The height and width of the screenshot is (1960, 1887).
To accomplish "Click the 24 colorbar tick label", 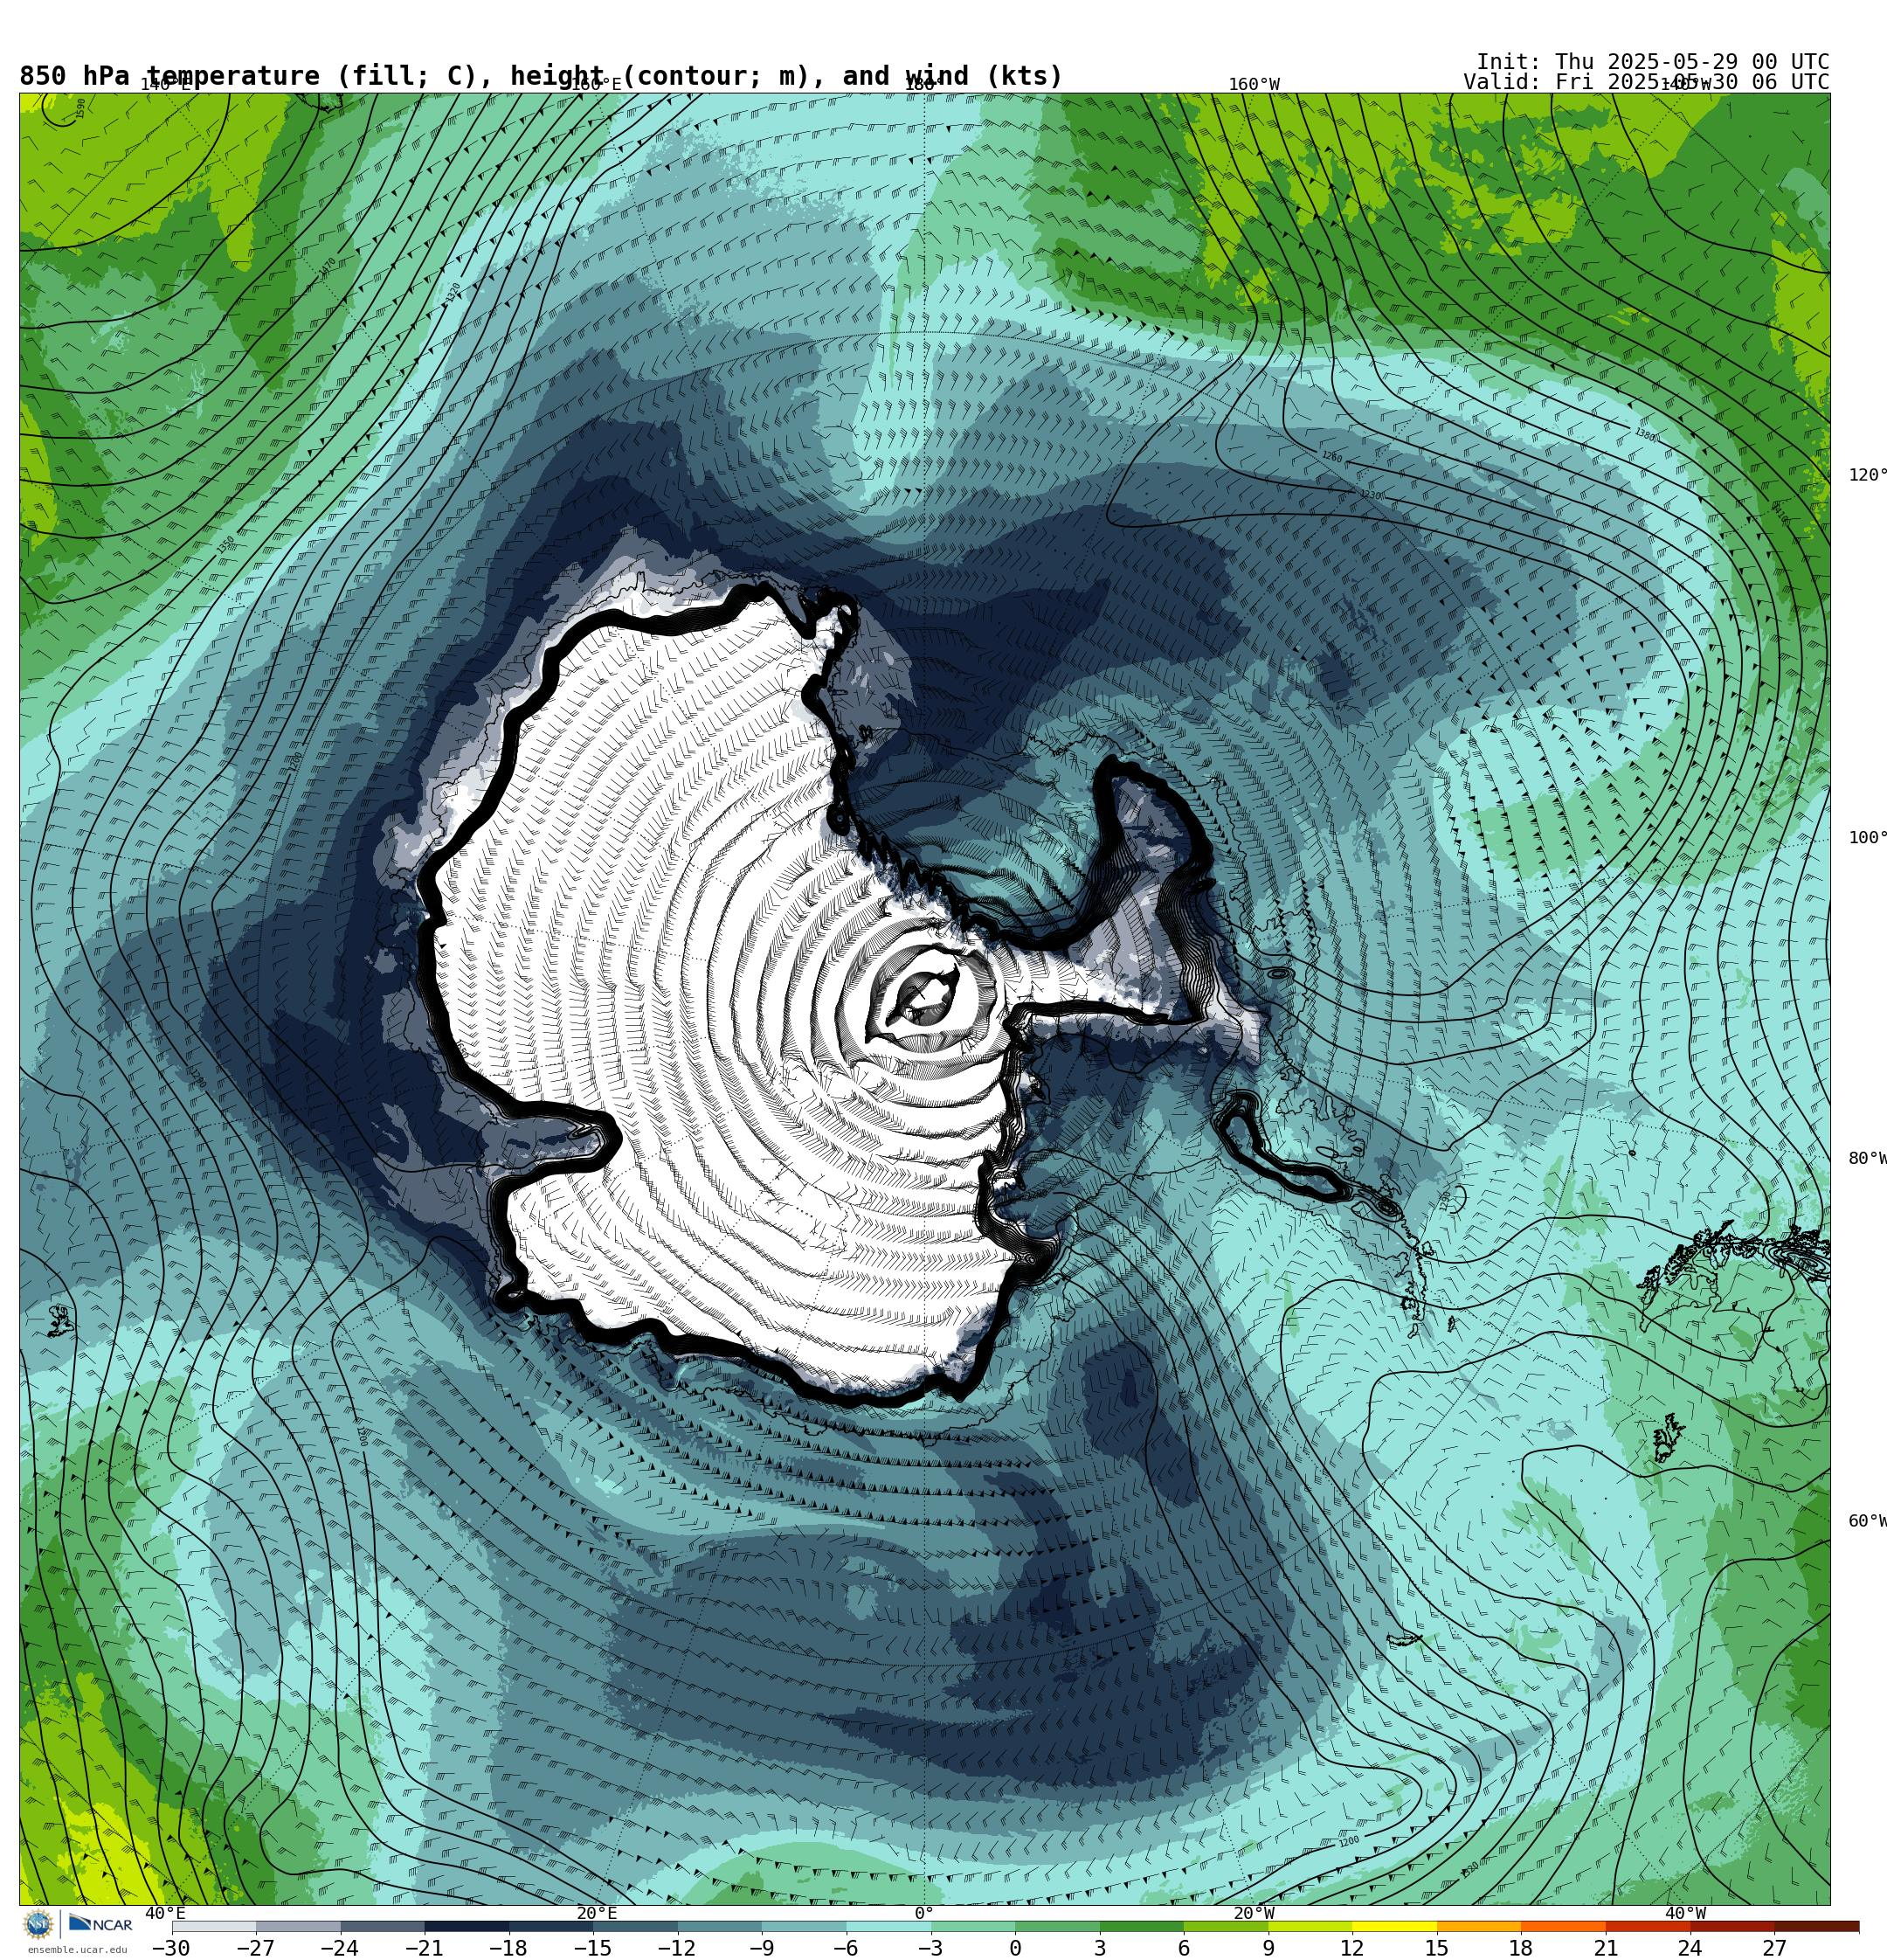I will (1690, 1948).
